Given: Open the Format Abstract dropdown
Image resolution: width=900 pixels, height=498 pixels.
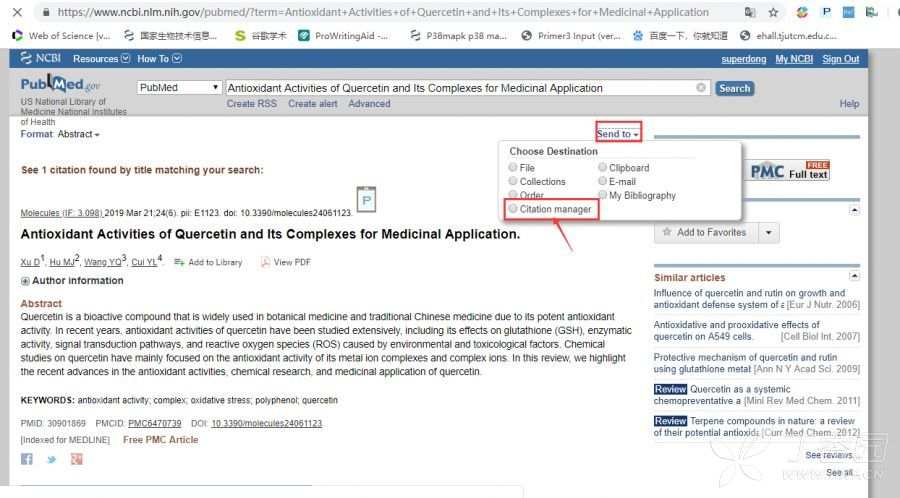Looking at the screenshot, I should [x=60, y=134].
